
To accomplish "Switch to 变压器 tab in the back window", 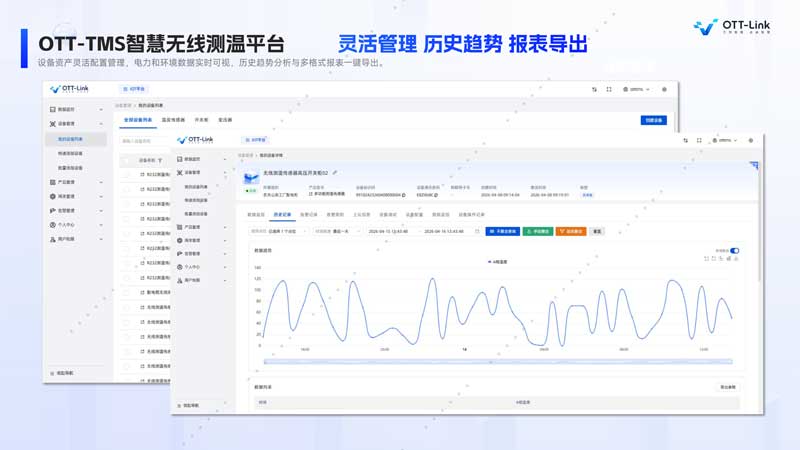I will (x=225, y=120).
